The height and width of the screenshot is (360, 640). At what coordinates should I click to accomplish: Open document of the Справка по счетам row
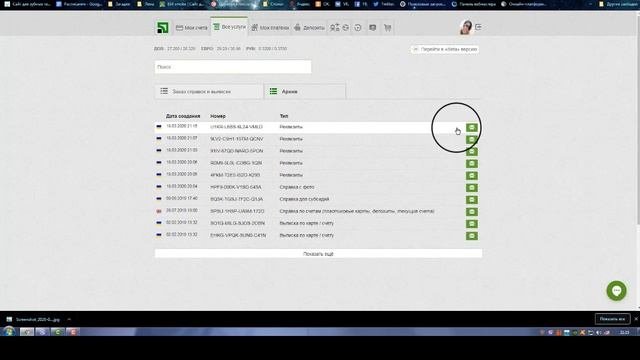click(472, 212)
